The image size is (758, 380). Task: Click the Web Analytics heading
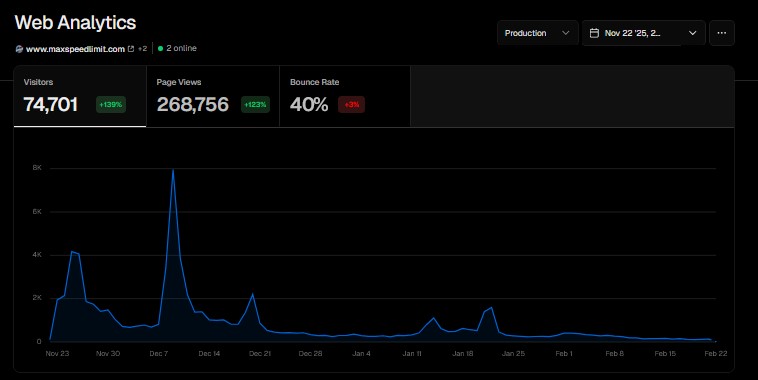[x=75, y=23]
